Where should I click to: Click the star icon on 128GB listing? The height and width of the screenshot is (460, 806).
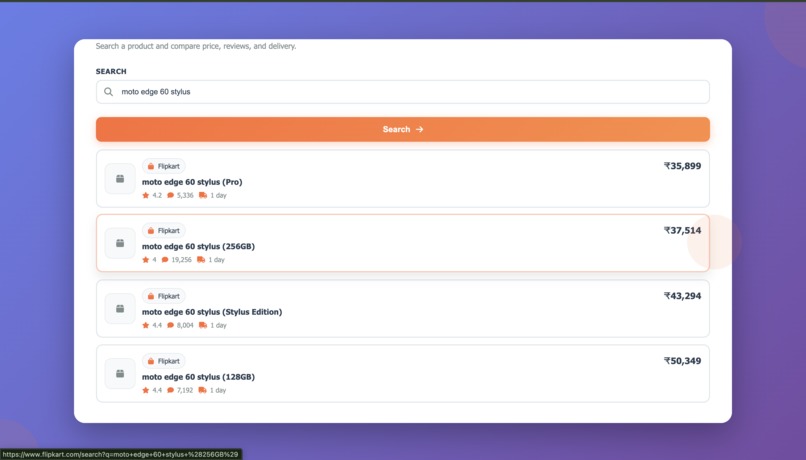tap(145, 390)
